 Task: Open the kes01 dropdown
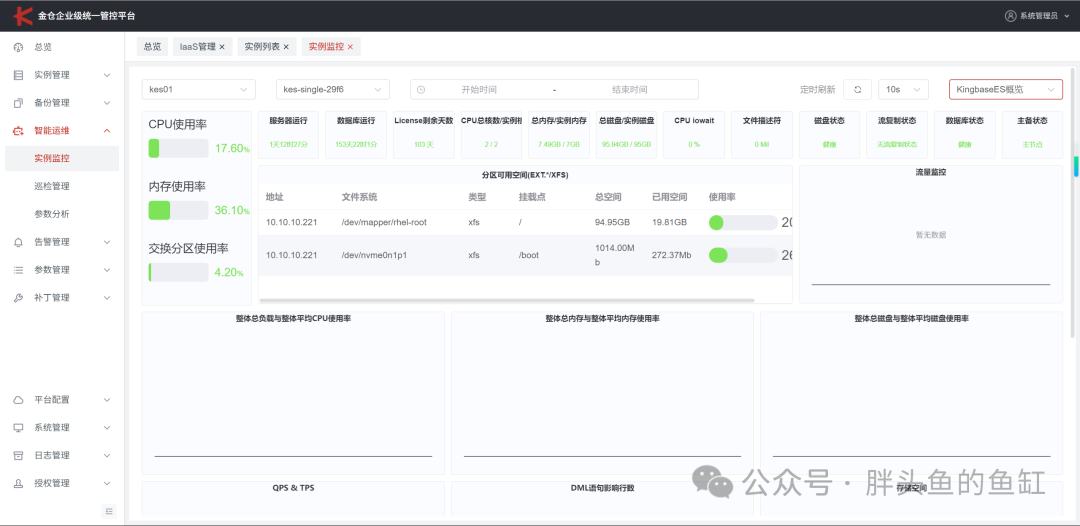click(198, 90)
